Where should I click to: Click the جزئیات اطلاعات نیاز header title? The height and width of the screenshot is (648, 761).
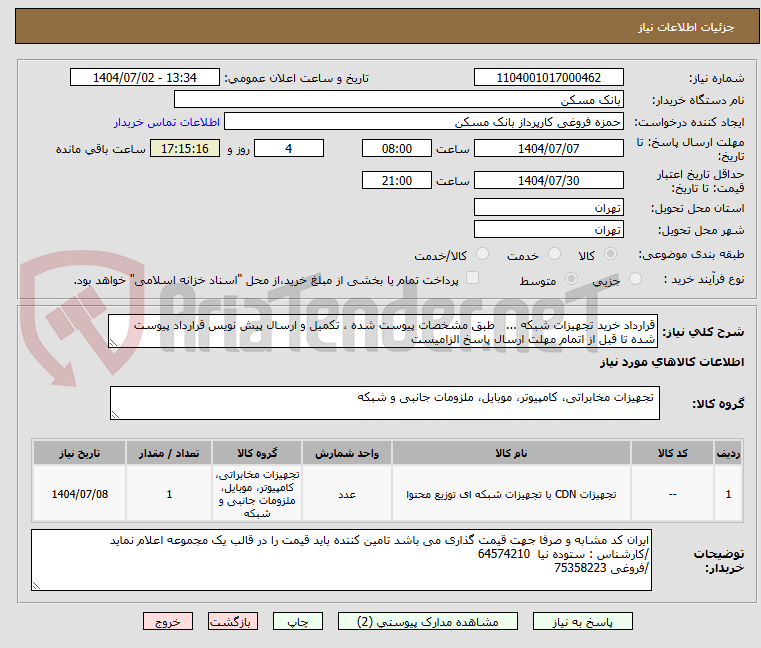tap(686, 27)
